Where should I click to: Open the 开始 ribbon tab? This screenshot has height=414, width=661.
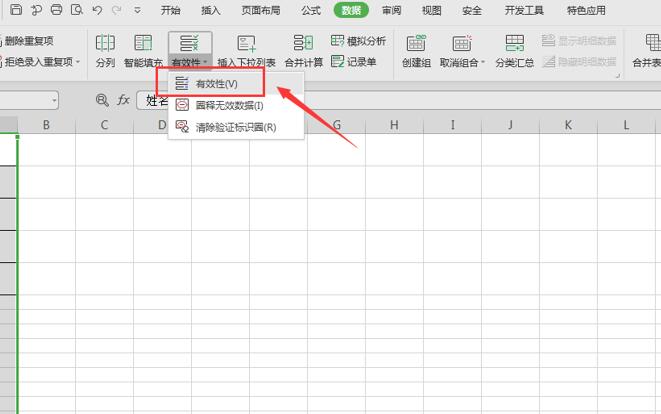[x=170, y=10]
